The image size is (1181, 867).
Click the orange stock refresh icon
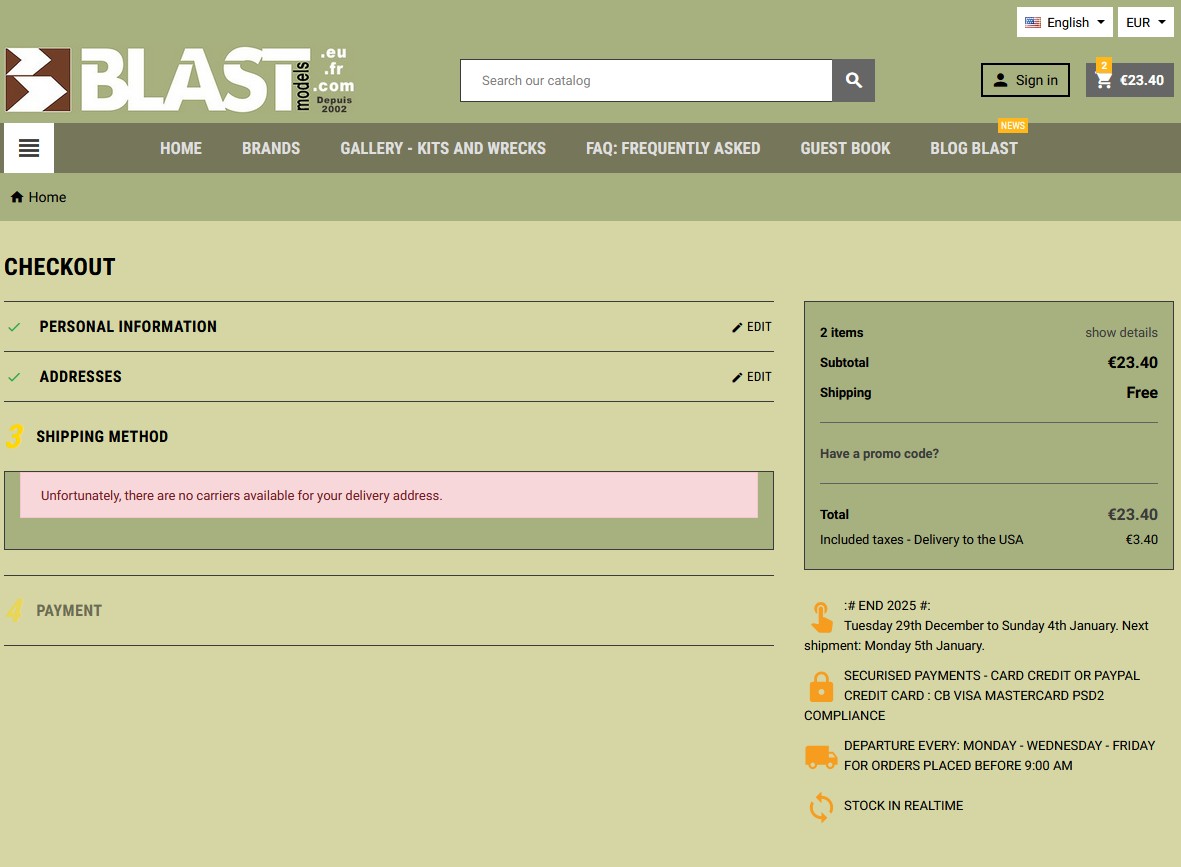[821, 806]
